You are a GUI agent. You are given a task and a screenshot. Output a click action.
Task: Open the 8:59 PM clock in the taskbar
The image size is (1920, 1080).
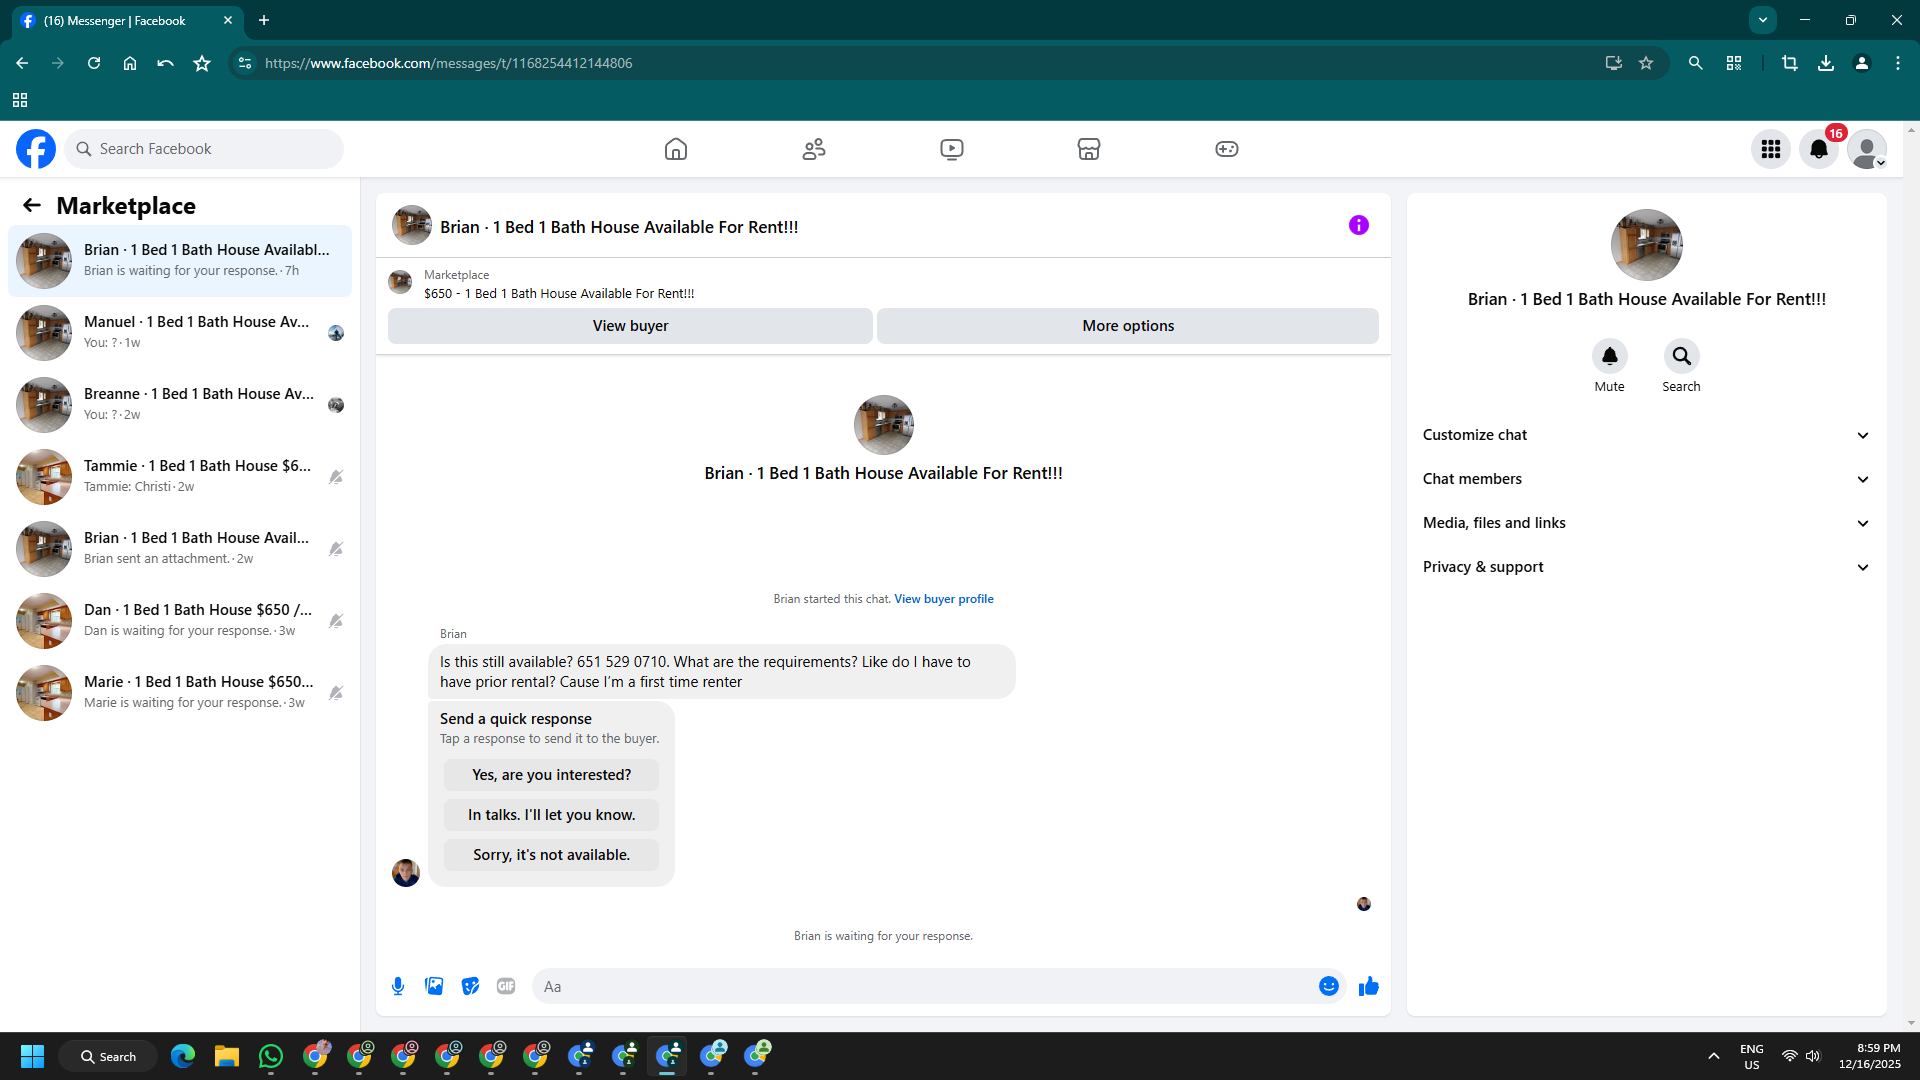(1869, 1056)
